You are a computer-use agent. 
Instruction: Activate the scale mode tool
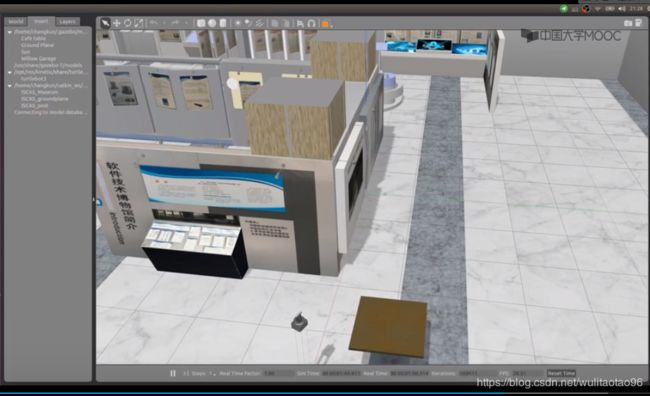click(x=138, y=23)
